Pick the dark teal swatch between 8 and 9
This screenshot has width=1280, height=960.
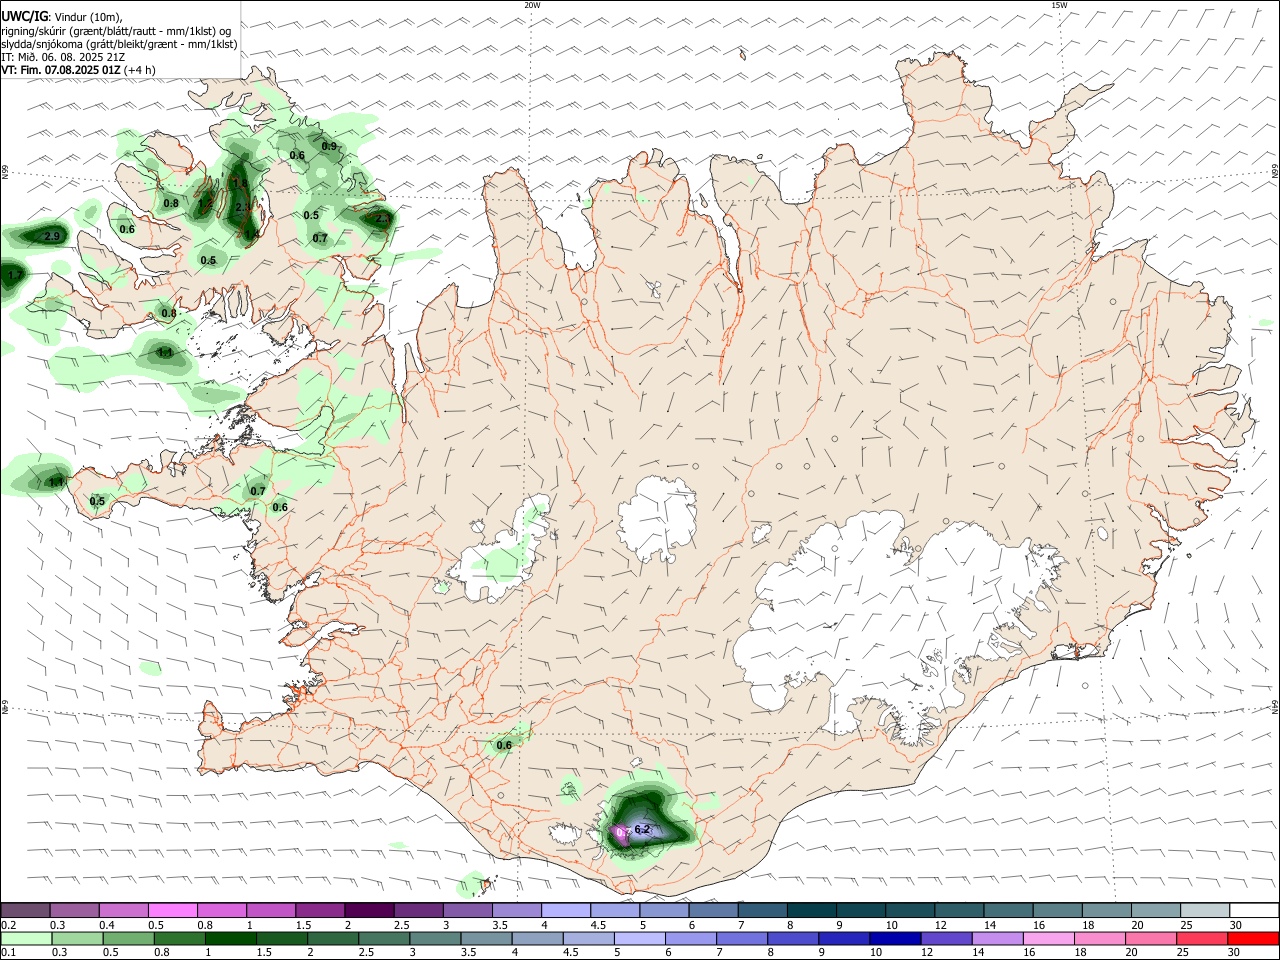click(x=810, y=911)
